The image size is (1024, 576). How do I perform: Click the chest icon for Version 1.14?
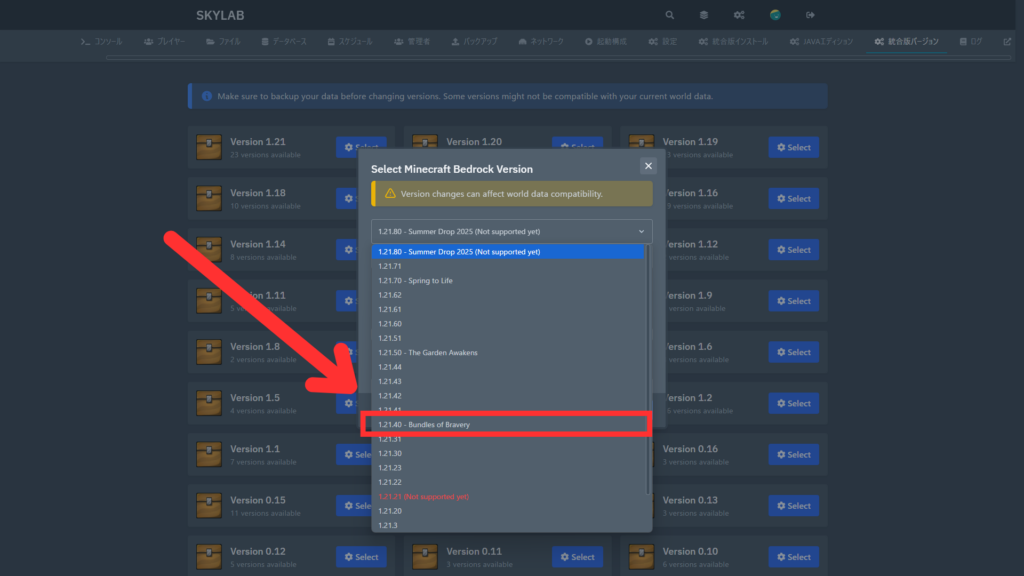click(x=209, y=249)
